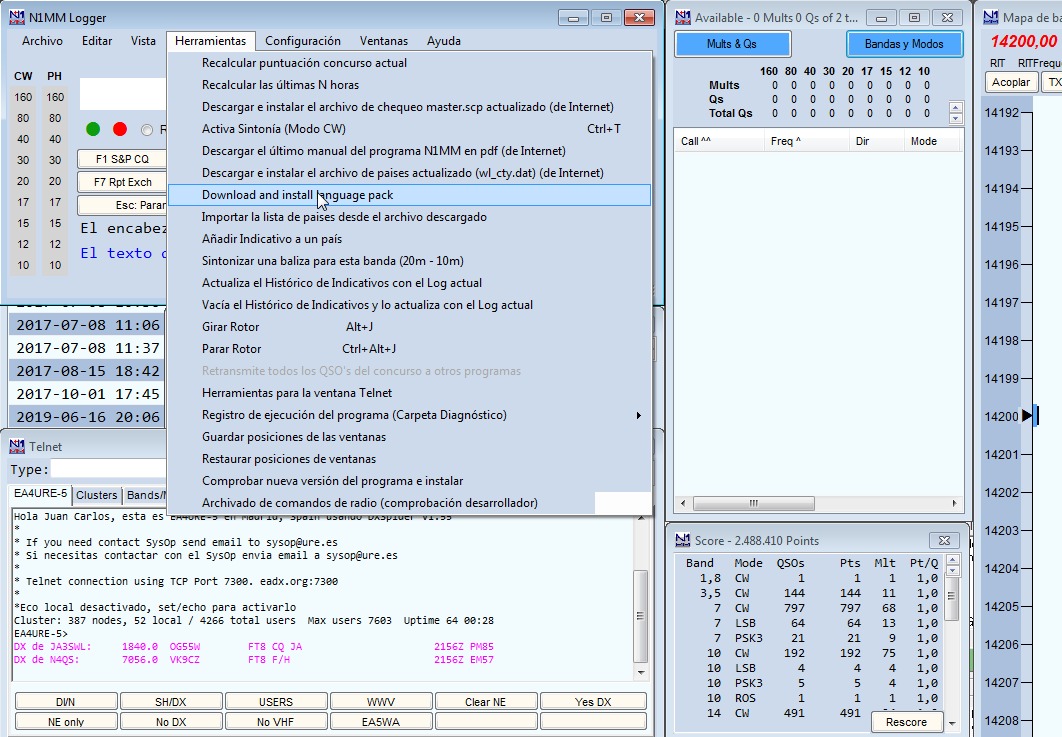Close the Herramientas menu from the menu bar
Viewport: 1062px width, 737px height.
pyautogui.click(x=211, y=41)
